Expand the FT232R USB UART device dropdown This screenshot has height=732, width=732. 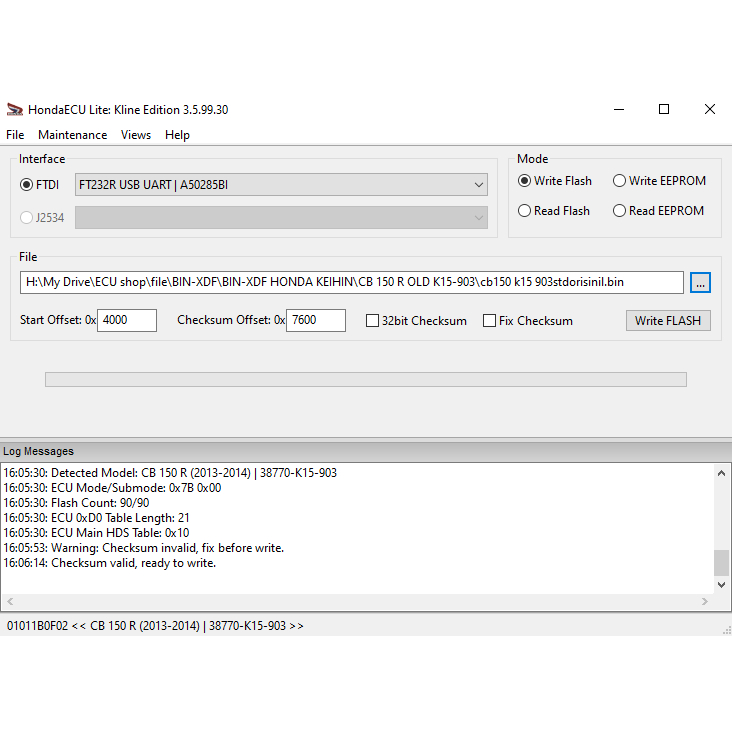point(478,185)
